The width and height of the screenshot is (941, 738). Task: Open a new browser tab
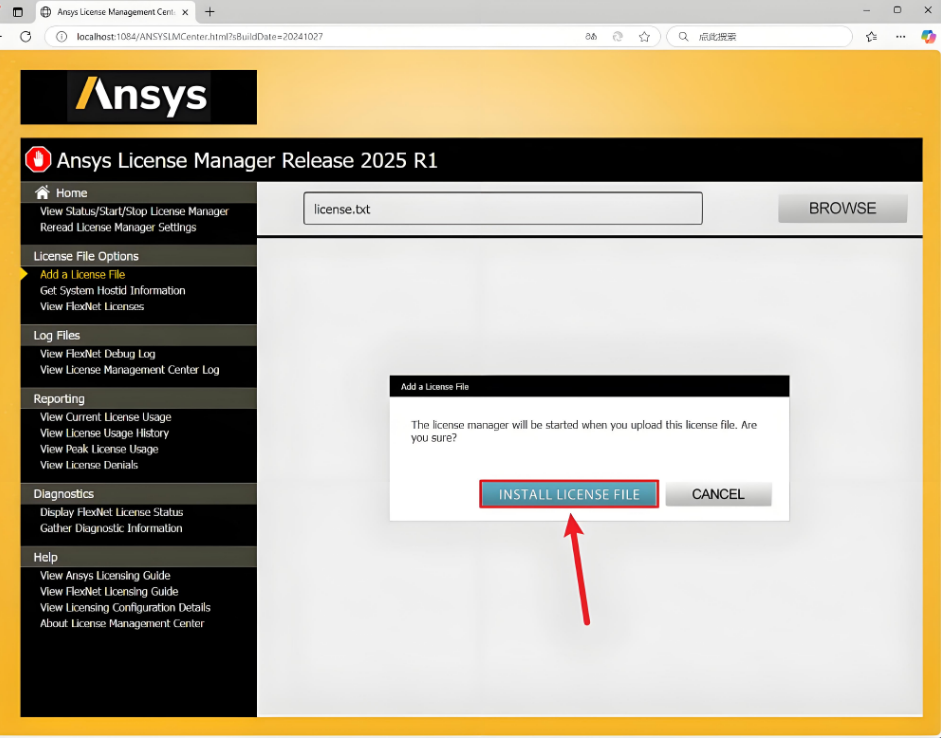click(x=209, y=12)
